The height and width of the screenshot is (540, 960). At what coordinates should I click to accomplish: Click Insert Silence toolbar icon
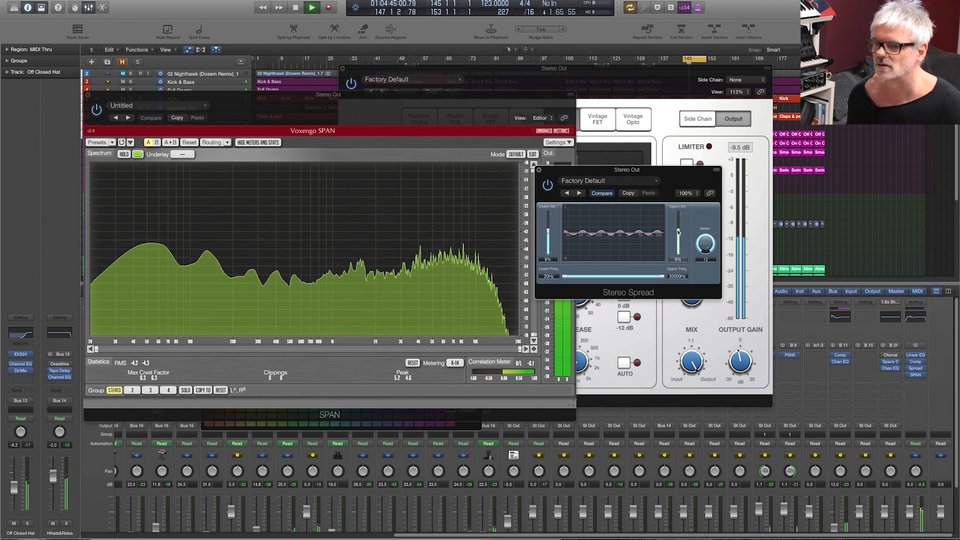click(x=748, y=28)
